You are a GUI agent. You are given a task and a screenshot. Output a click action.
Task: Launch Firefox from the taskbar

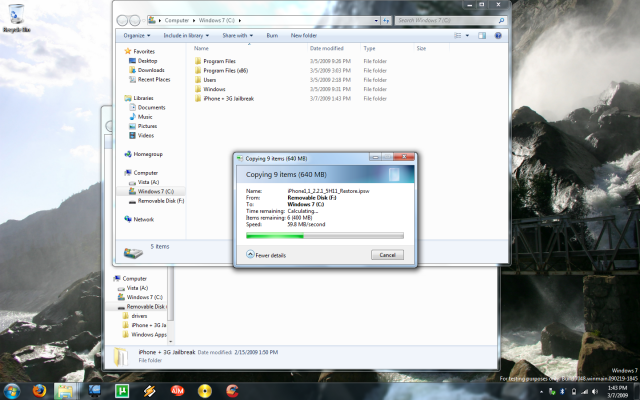coord(40,391)
